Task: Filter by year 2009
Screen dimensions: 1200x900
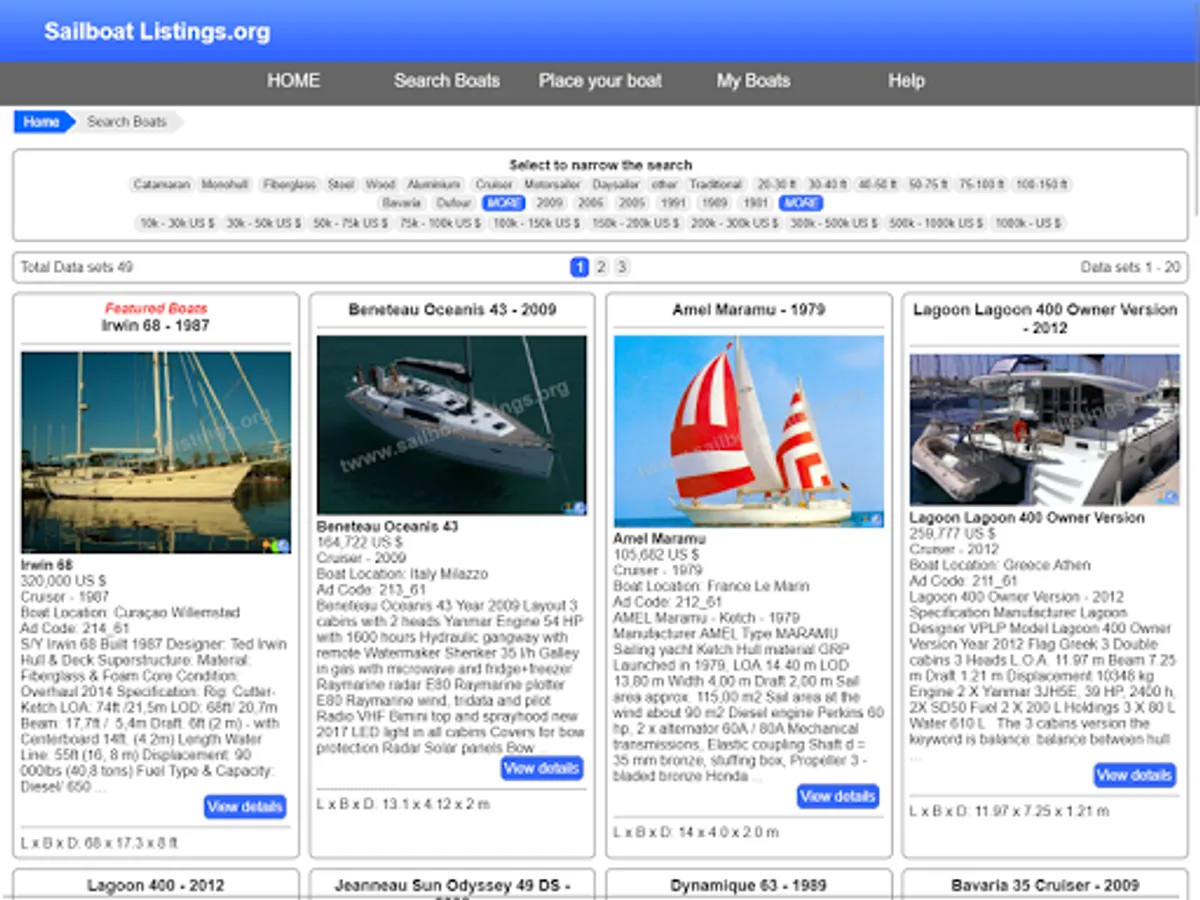Action: point(550,203)
